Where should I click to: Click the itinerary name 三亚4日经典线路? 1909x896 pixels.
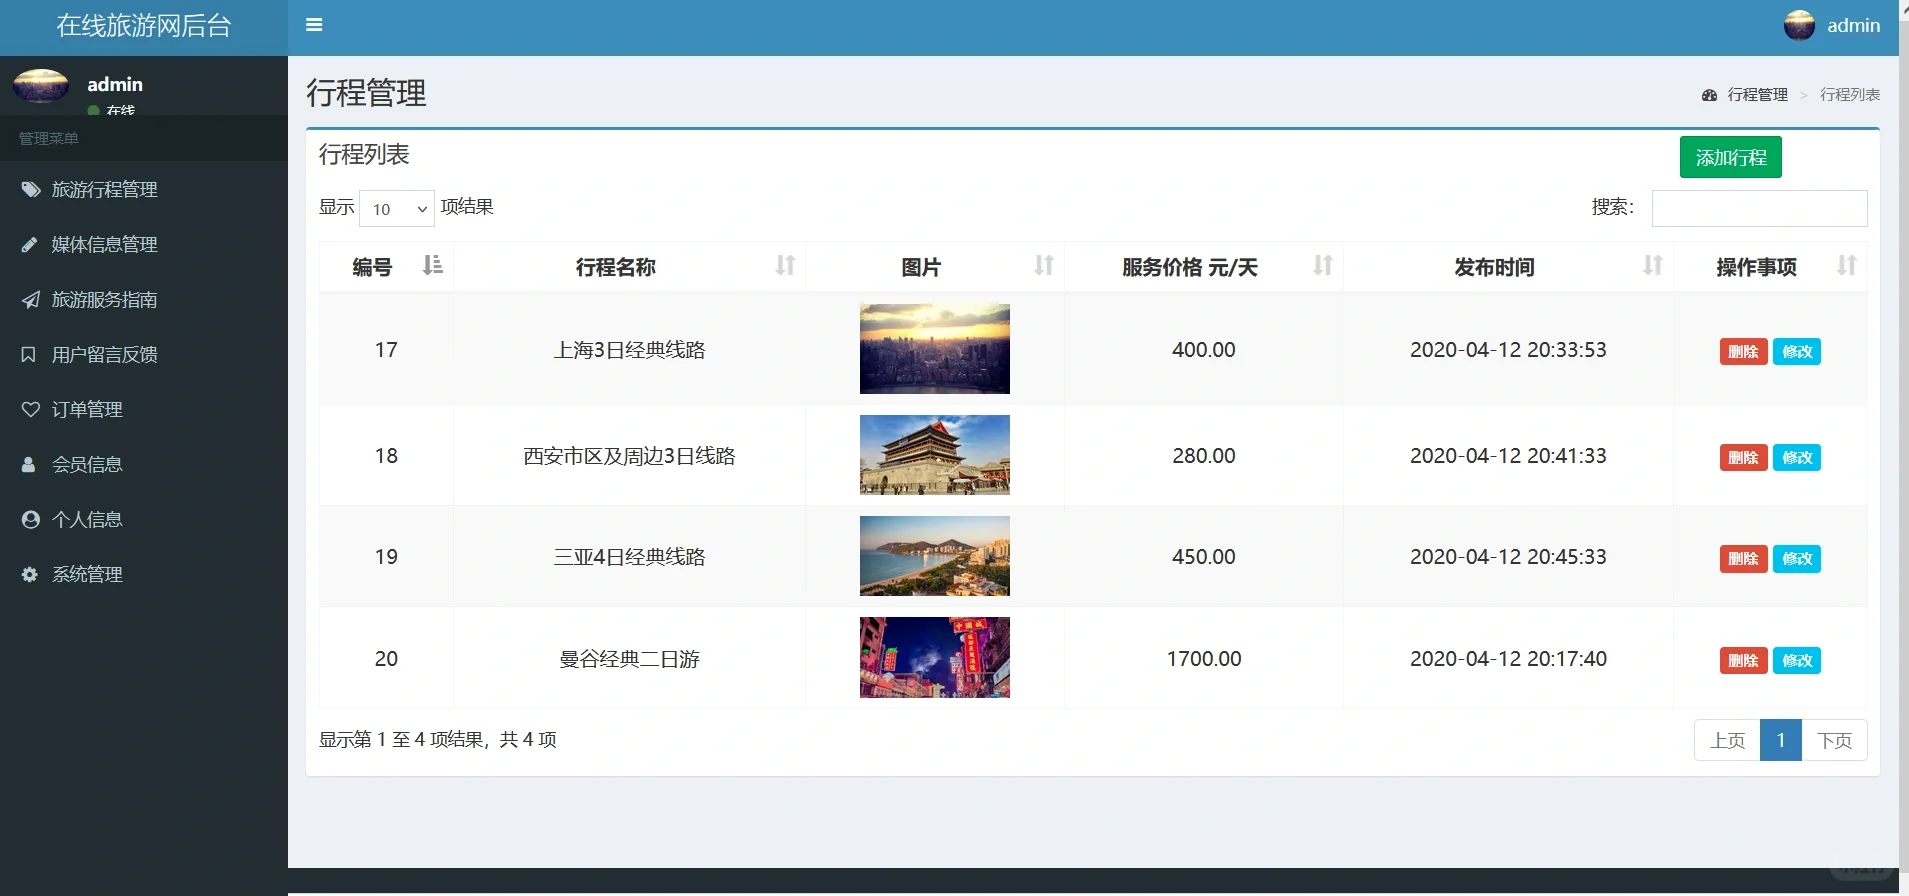tap(630, 557)
